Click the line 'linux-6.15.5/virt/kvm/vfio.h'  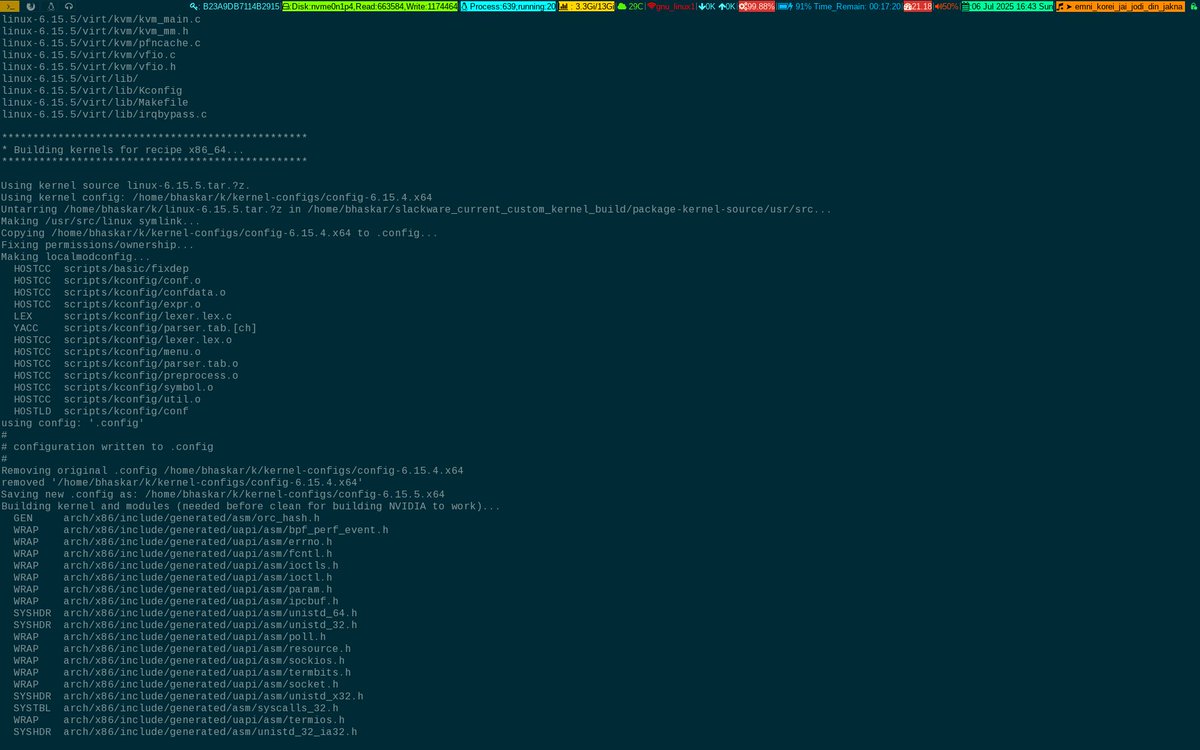[88, 67]
